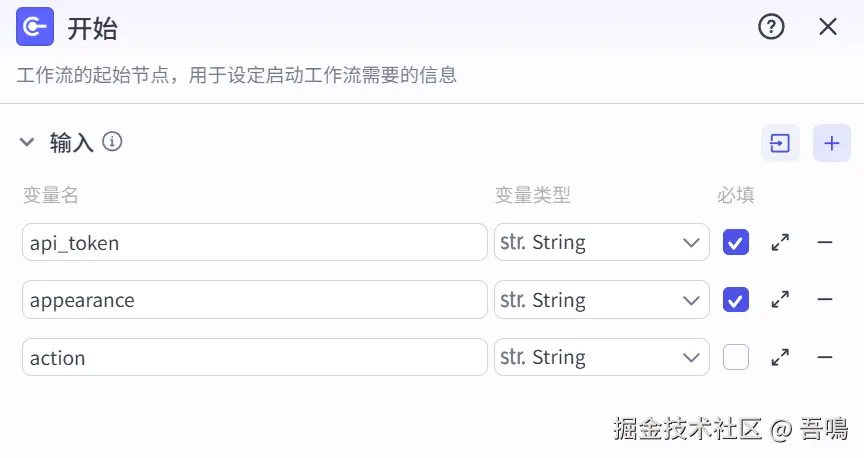Click the action variable name field
Viewport: 864px width, 458px height.
tap(254, 357)
